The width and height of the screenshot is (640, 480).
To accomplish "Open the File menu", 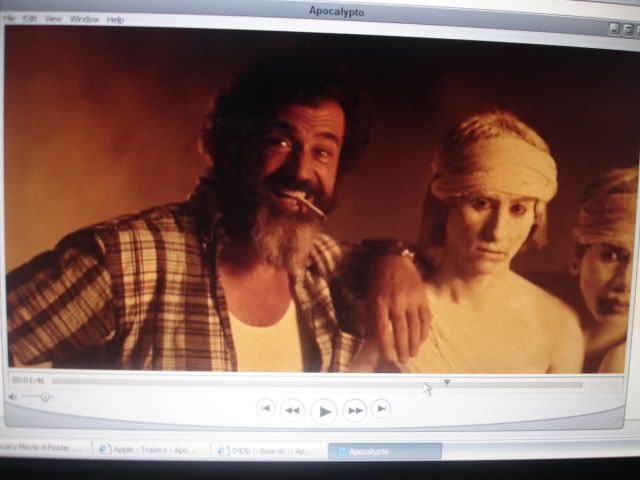I will (9, 18).
